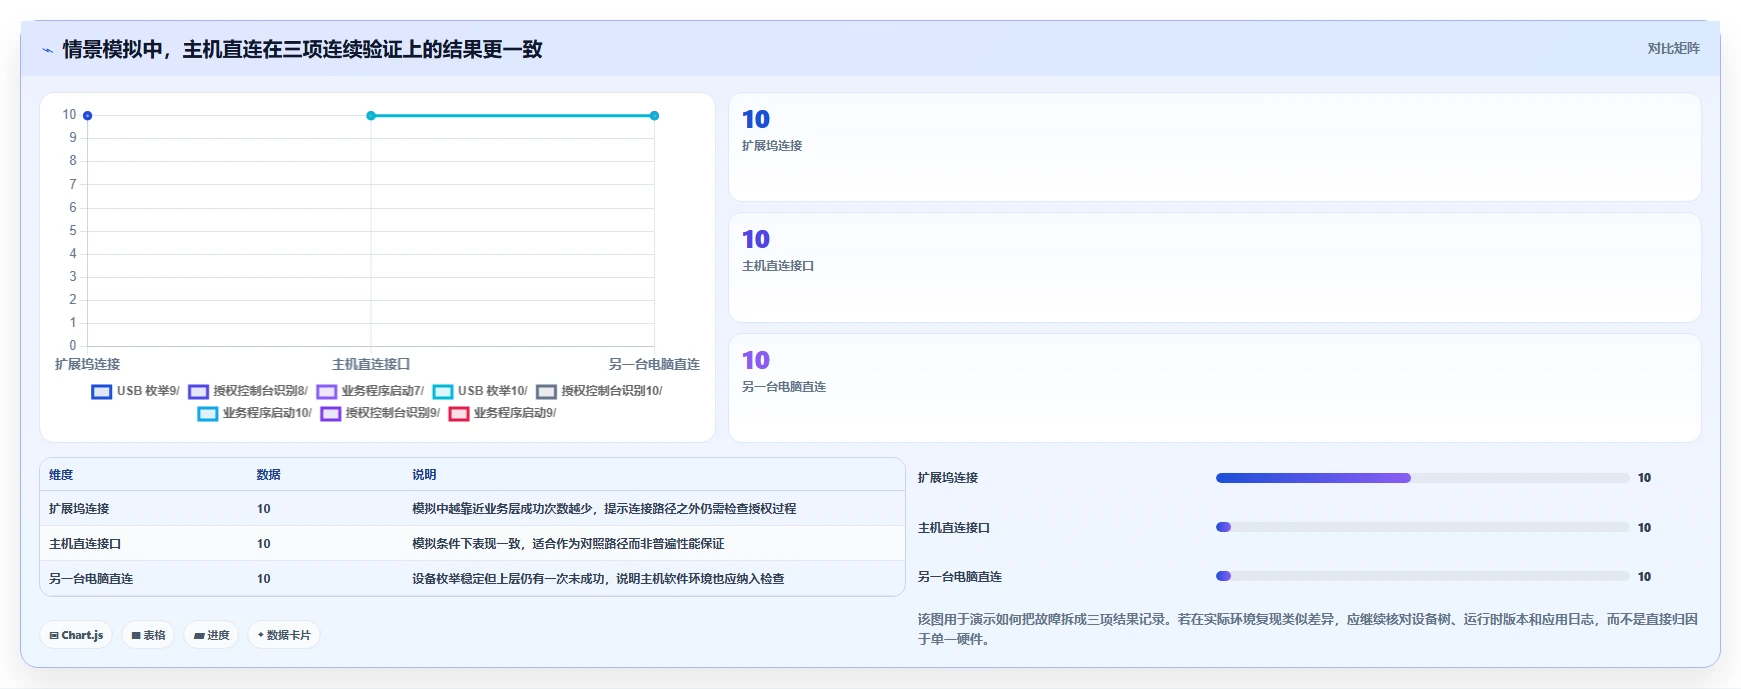Screen dimensions: 1741x689
Task: Toggle the 授权控制台识别10/ legend item
Action: (600, 391)
